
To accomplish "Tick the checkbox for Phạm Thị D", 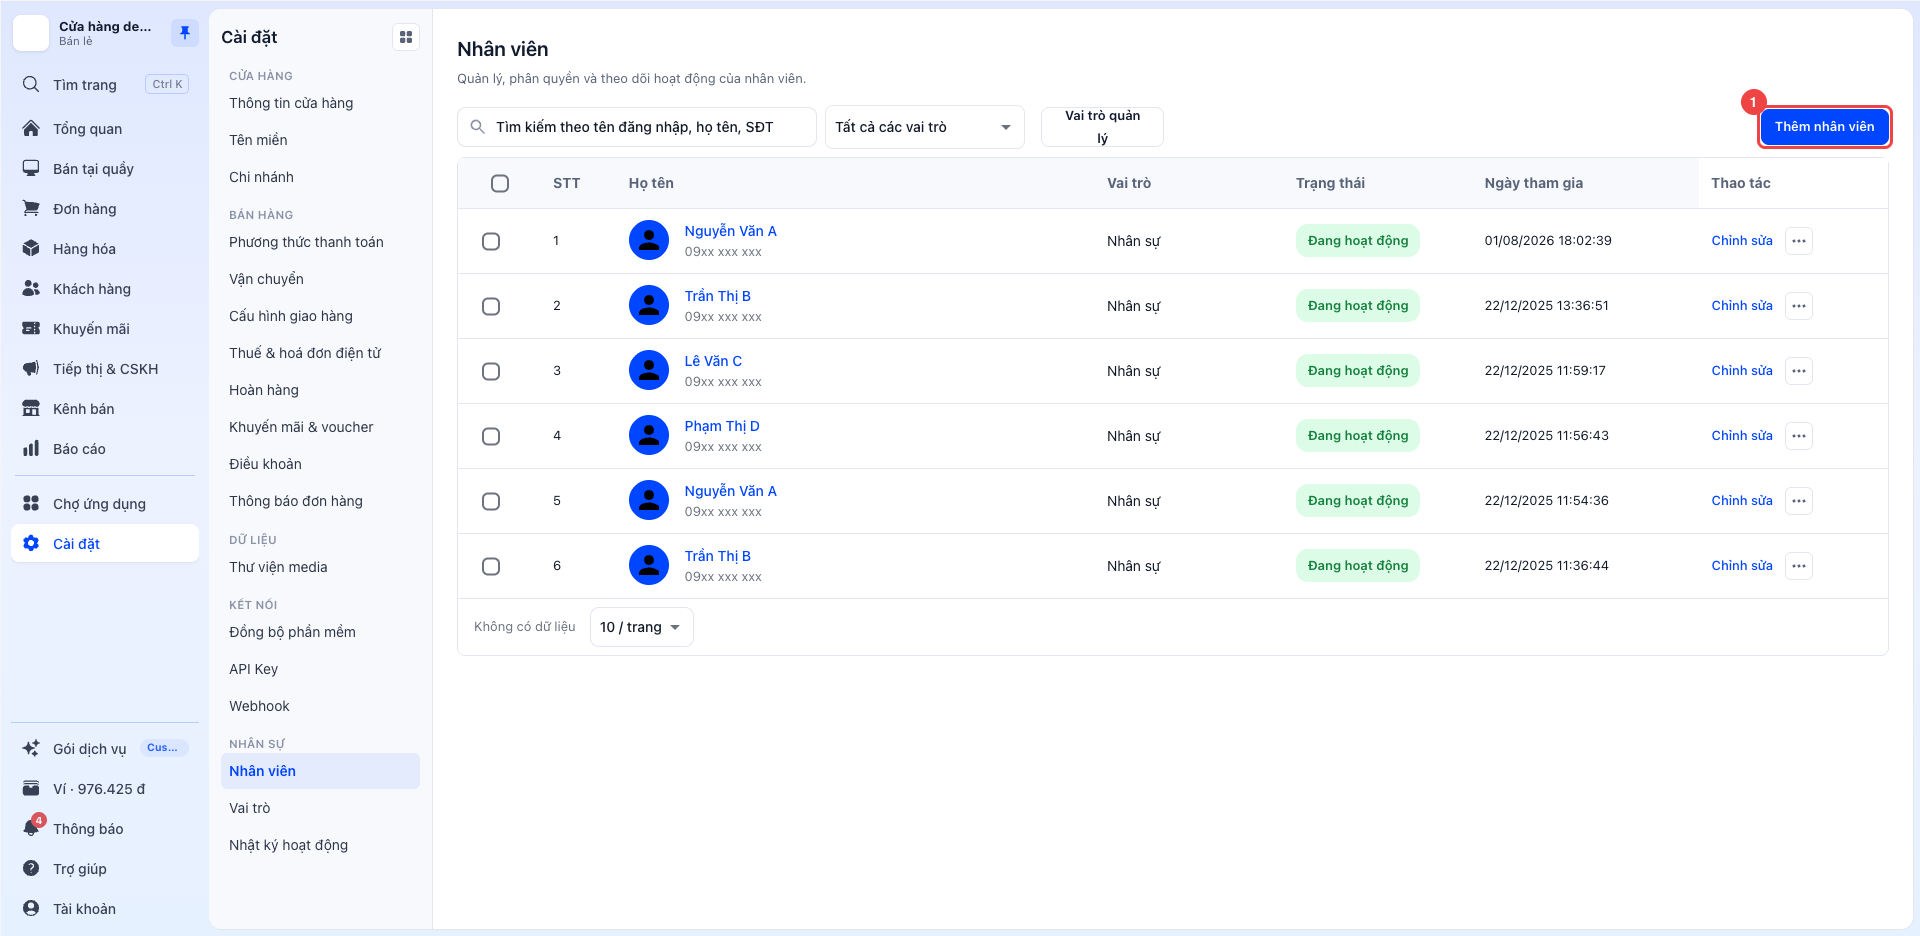I will [491, 436].
